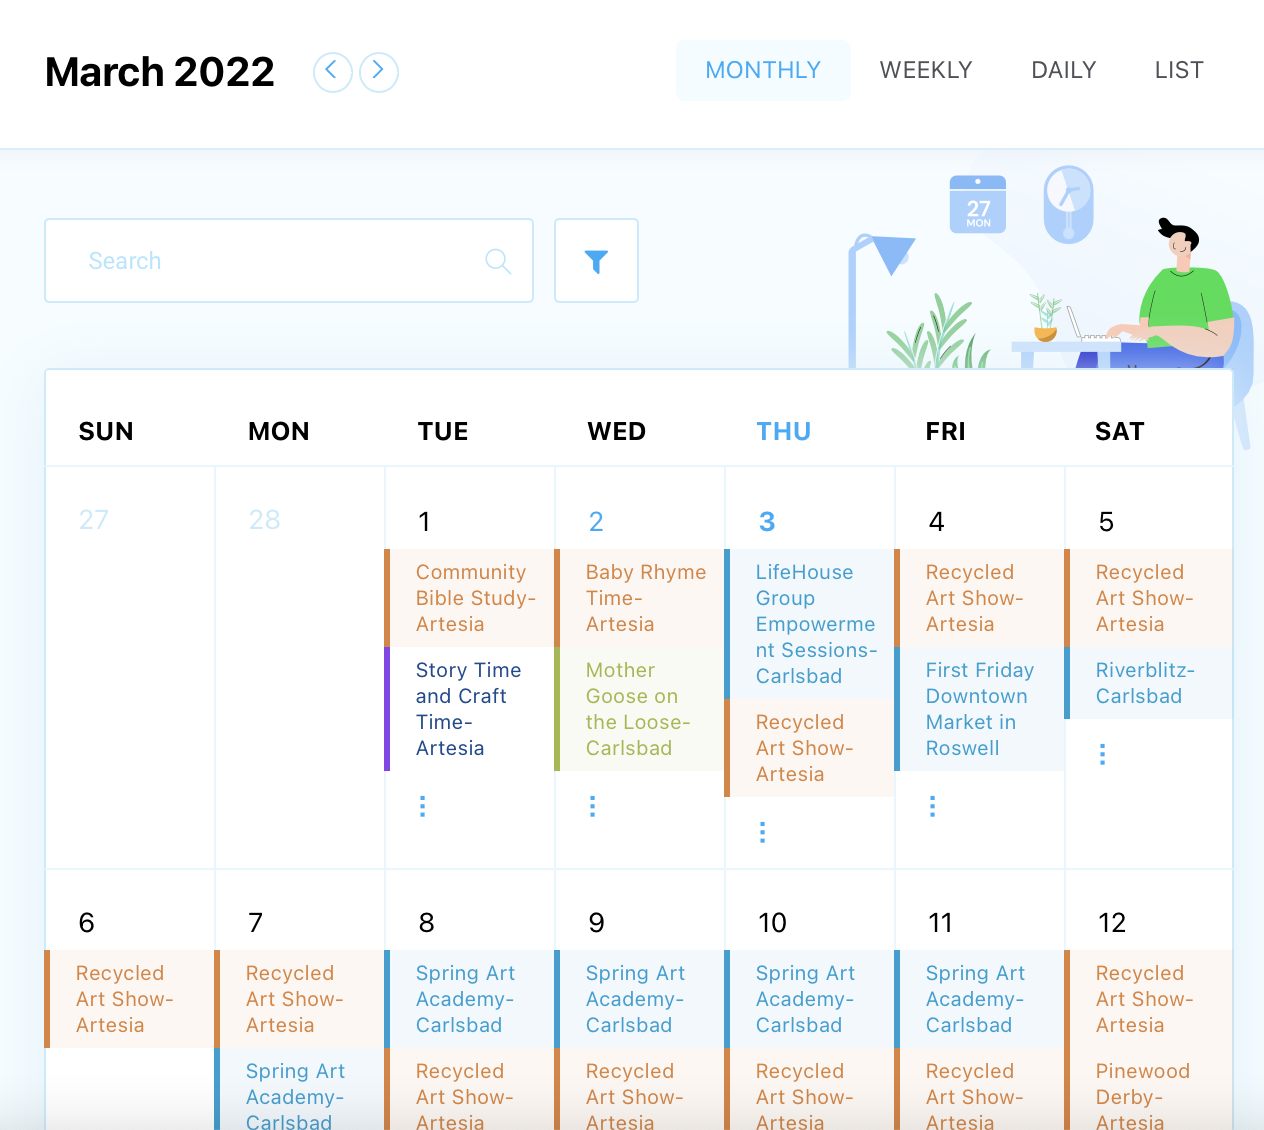Go to next month arrow
The width and height of the screenshot is (1264, 1130).
379,71
